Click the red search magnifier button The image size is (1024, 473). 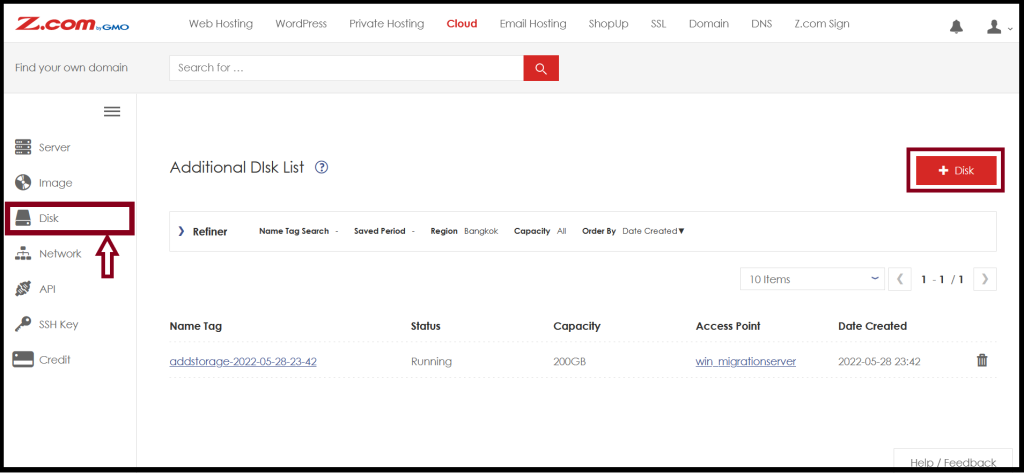(541, 68)
